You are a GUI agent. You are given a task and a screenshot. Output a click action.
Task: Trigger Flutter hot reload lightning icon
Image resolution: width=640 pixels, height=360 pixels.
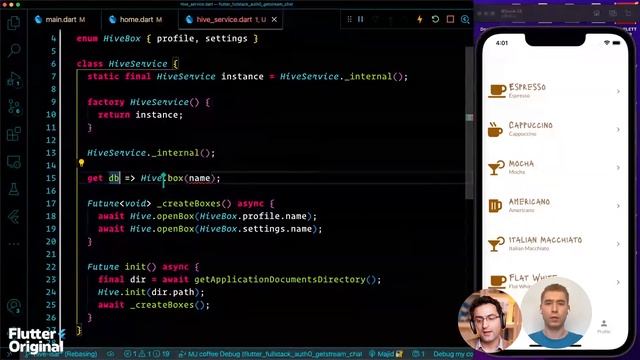tap(419, 19)
